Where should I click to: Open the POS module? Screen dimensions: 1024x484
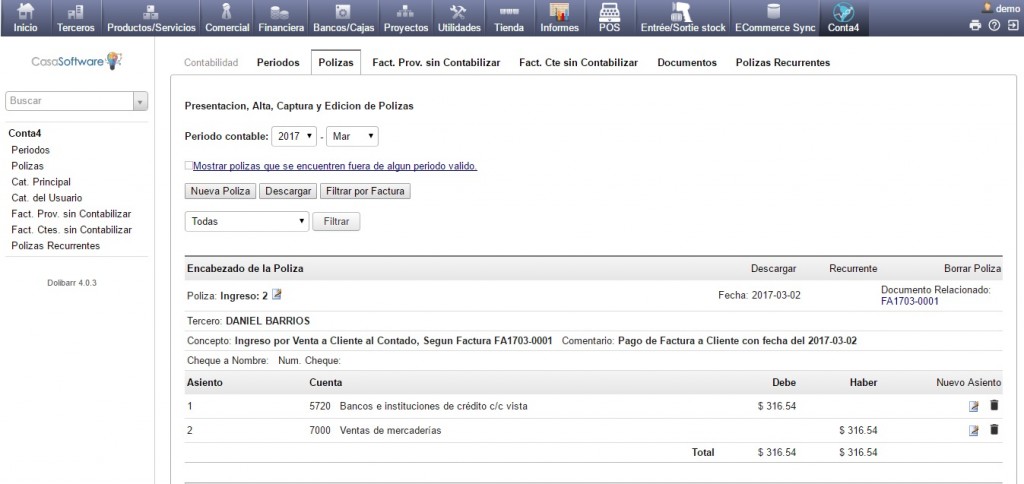pyautogui.click(x=609, y=18)
